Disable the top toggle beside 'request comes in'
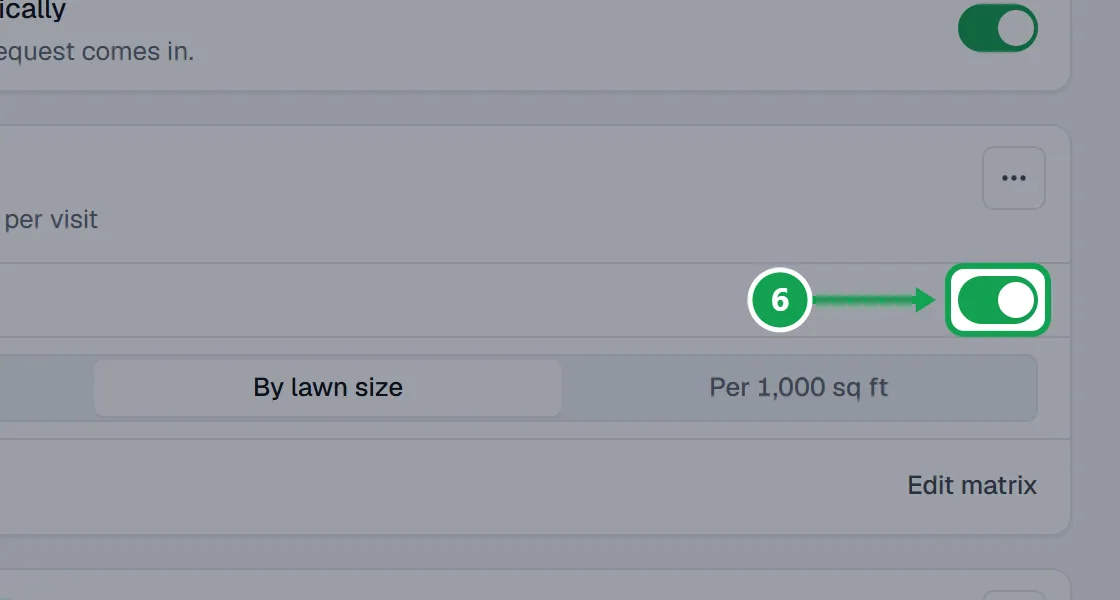This screenshot has height=600, width=1120. pos(997,29)
